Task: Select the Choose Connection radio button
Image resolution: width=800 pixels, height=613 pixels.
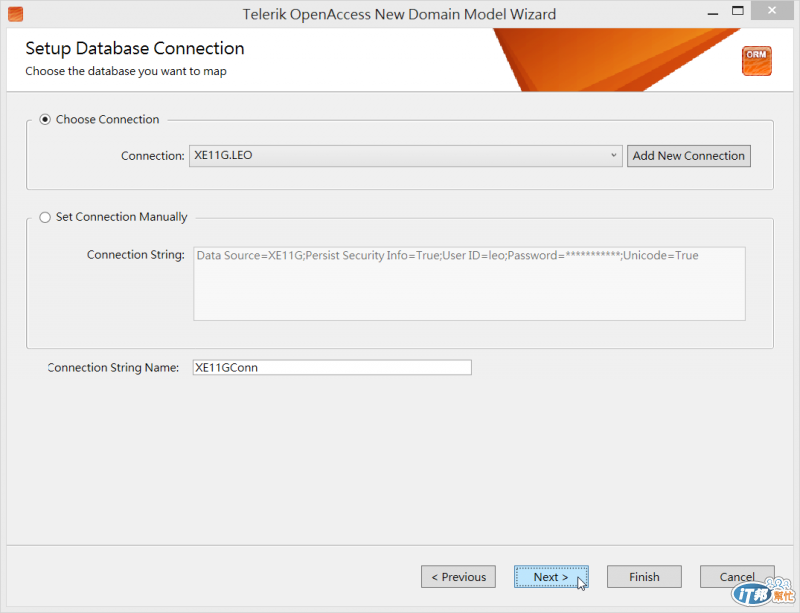Action: 45,119
